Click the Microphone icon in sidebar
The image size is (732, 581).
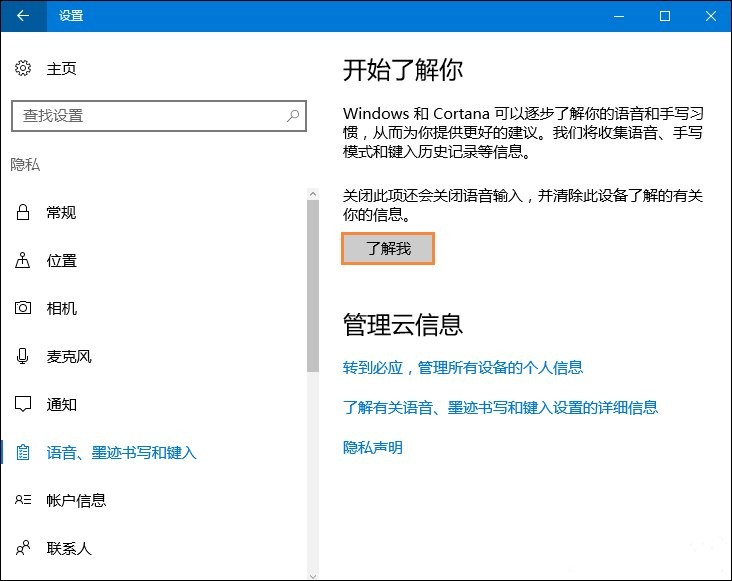(x=23, y=357)
